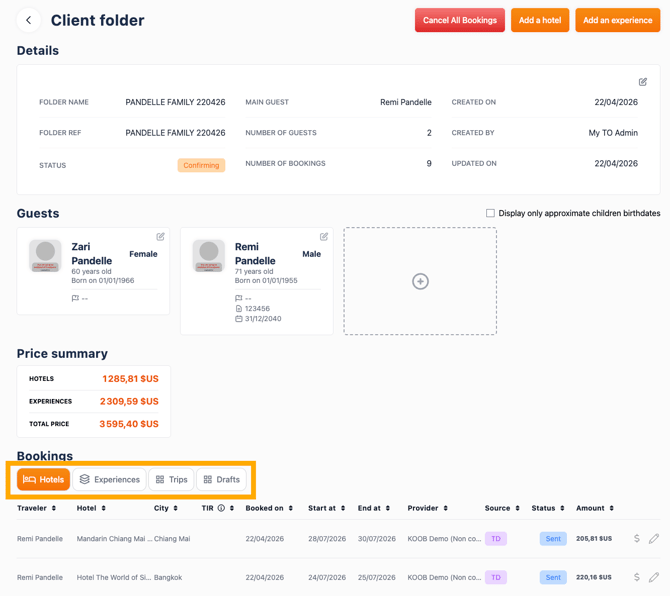Edit folder details pencil icon

(643, 82)
